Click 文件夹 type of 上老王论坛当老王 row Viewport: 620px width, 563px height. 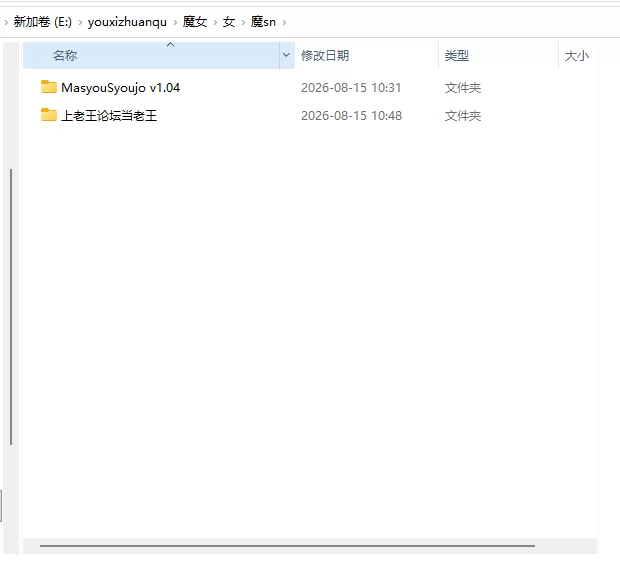click(463, 116)
